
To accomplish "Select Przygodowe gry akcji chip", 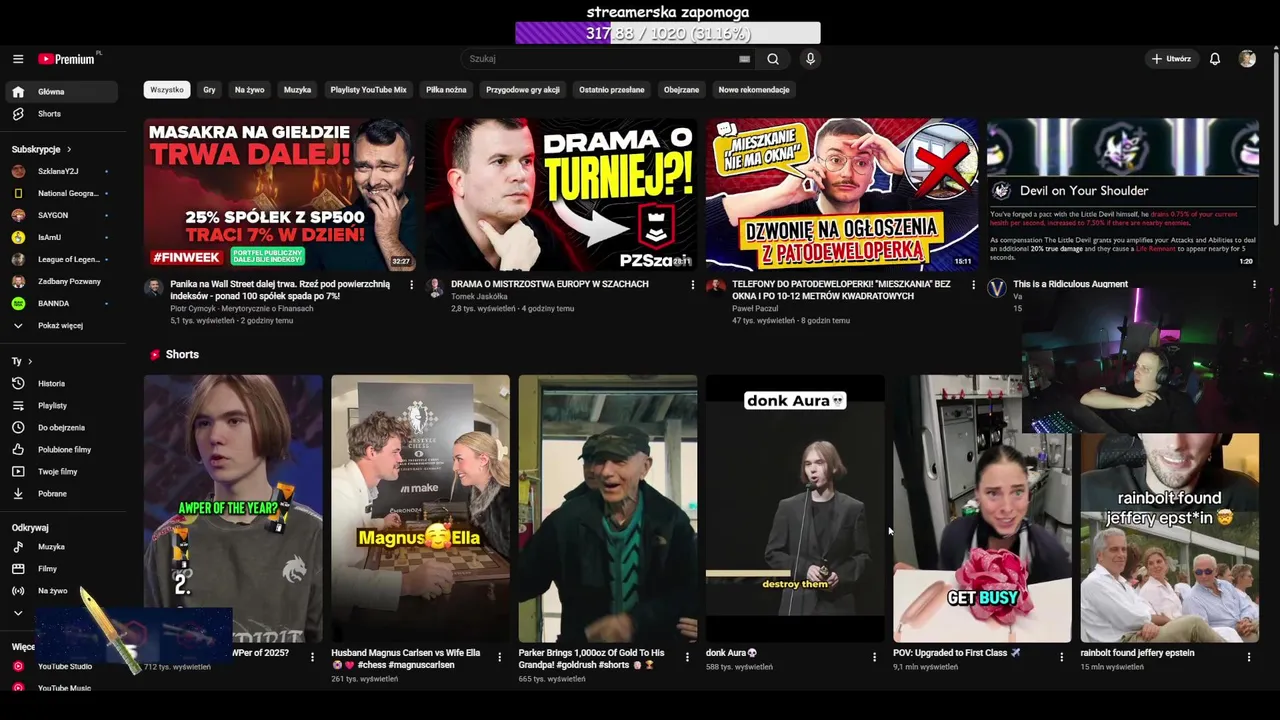I will click(x=523, y=90).
